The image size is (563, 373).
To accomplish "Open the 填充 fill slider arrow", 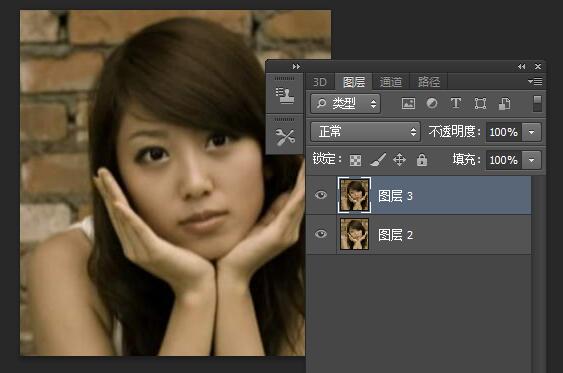I will 531,160.
